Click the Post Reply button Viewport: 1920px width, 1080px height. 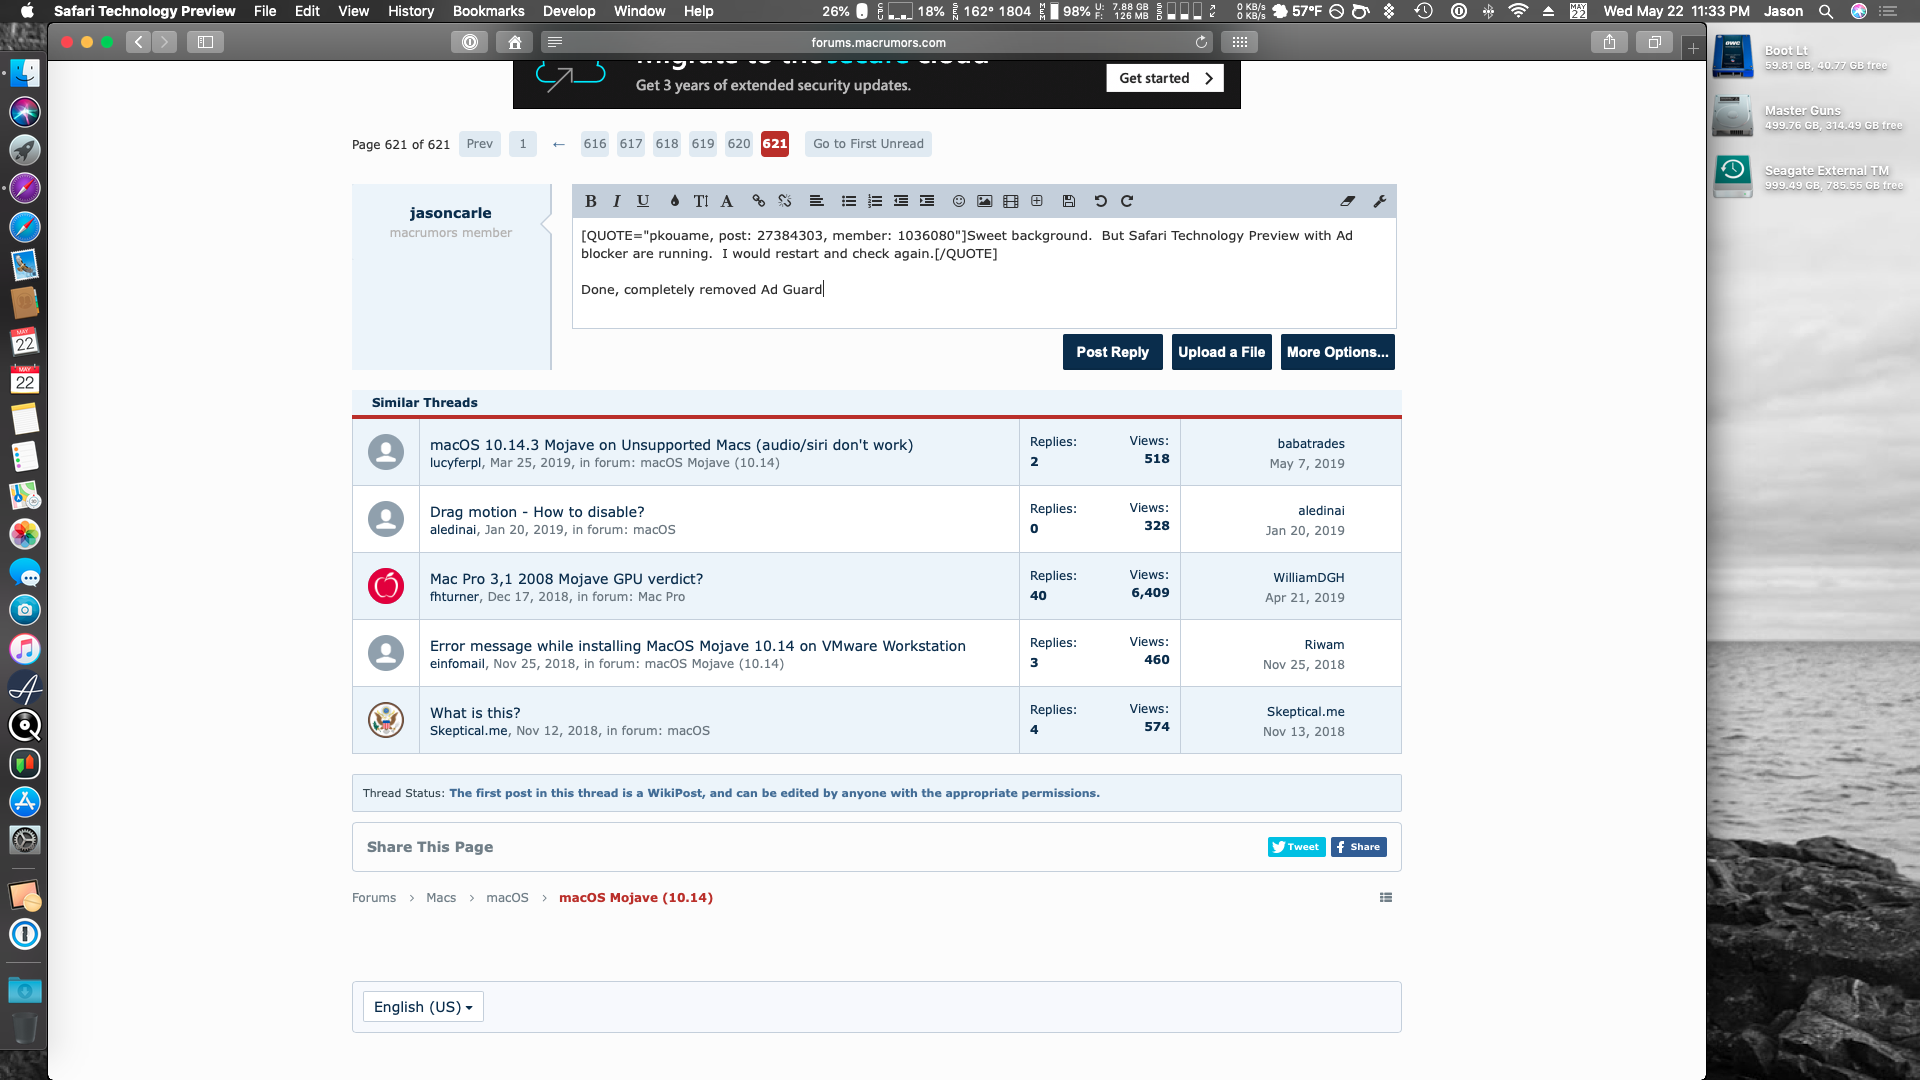pos(1112,352)
